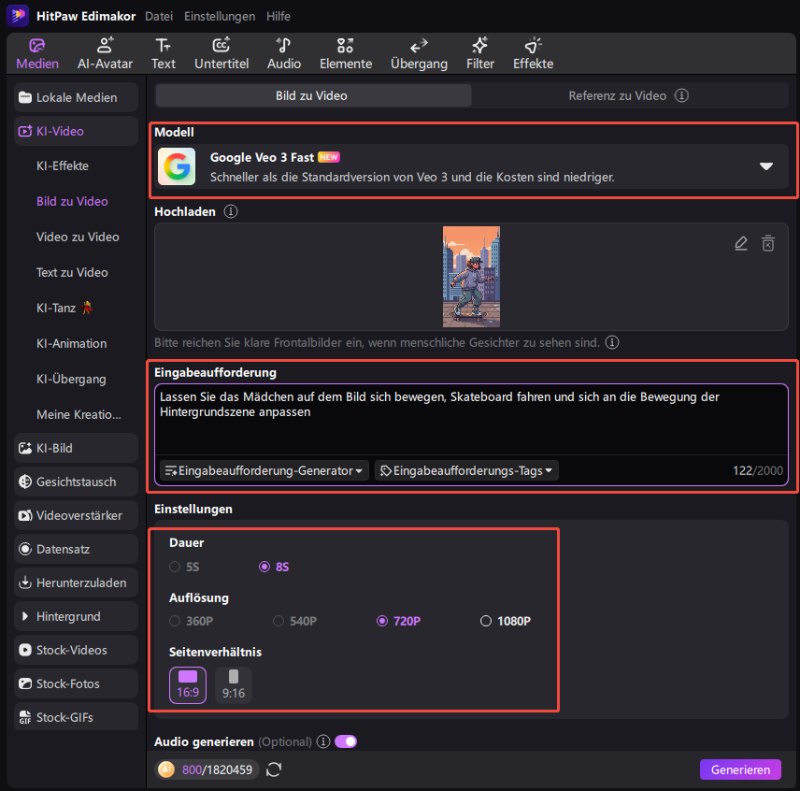Click info icon next to Hochladen

tap(231, 211)
